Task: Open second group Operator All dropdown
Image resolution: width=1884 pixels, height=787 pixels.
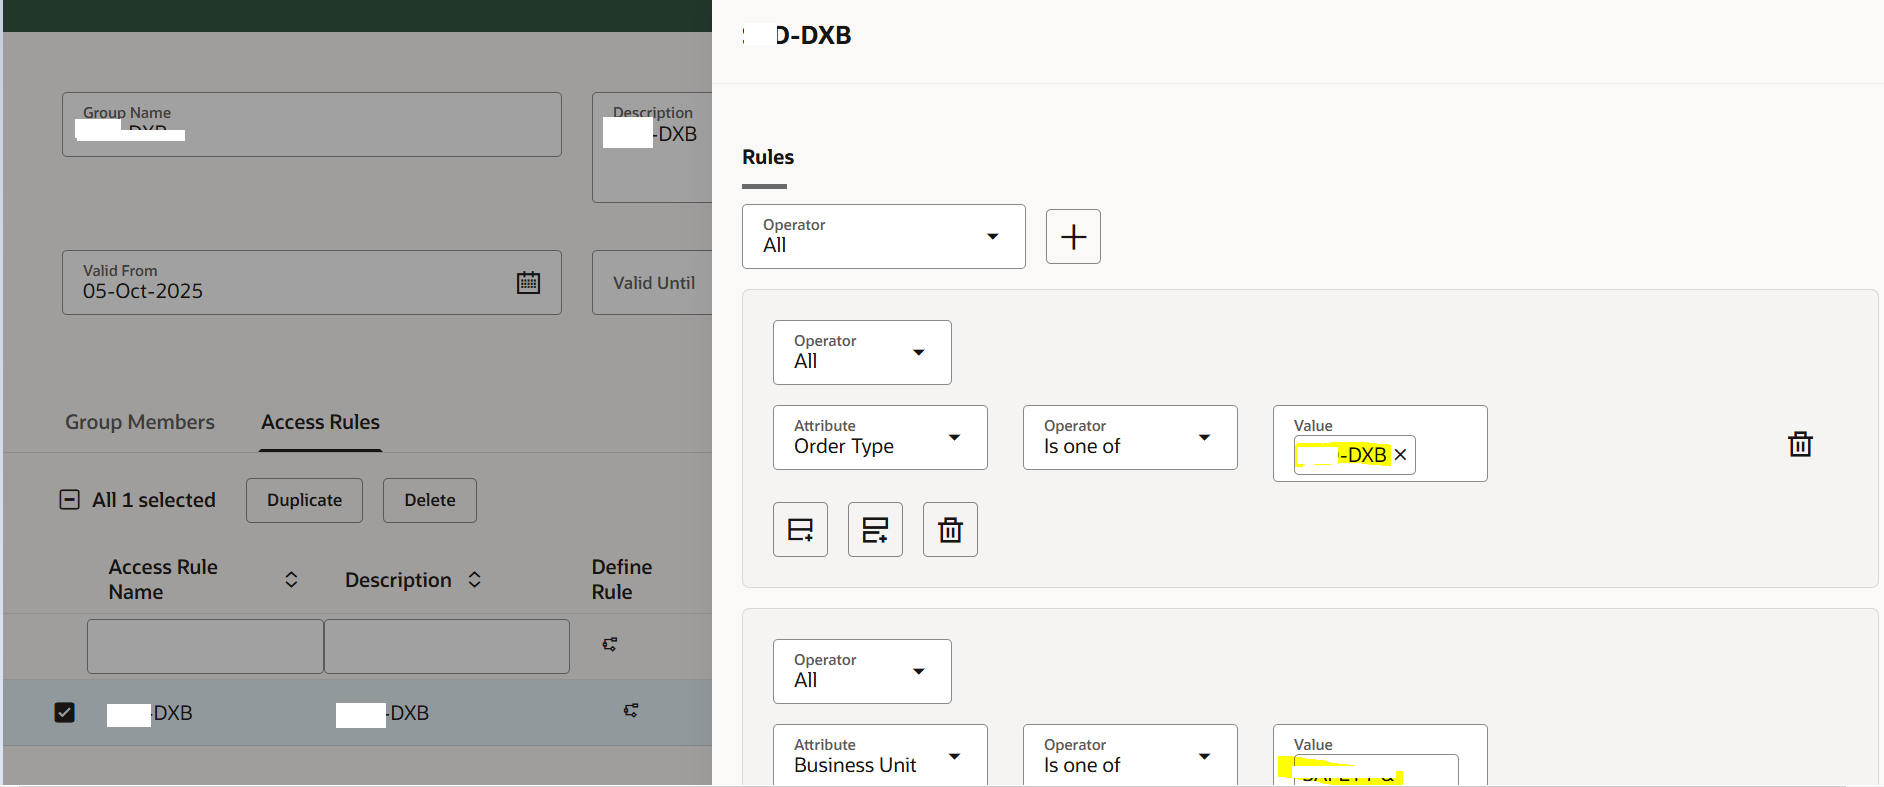Action: pyautogui.click(x=862, y=671)
